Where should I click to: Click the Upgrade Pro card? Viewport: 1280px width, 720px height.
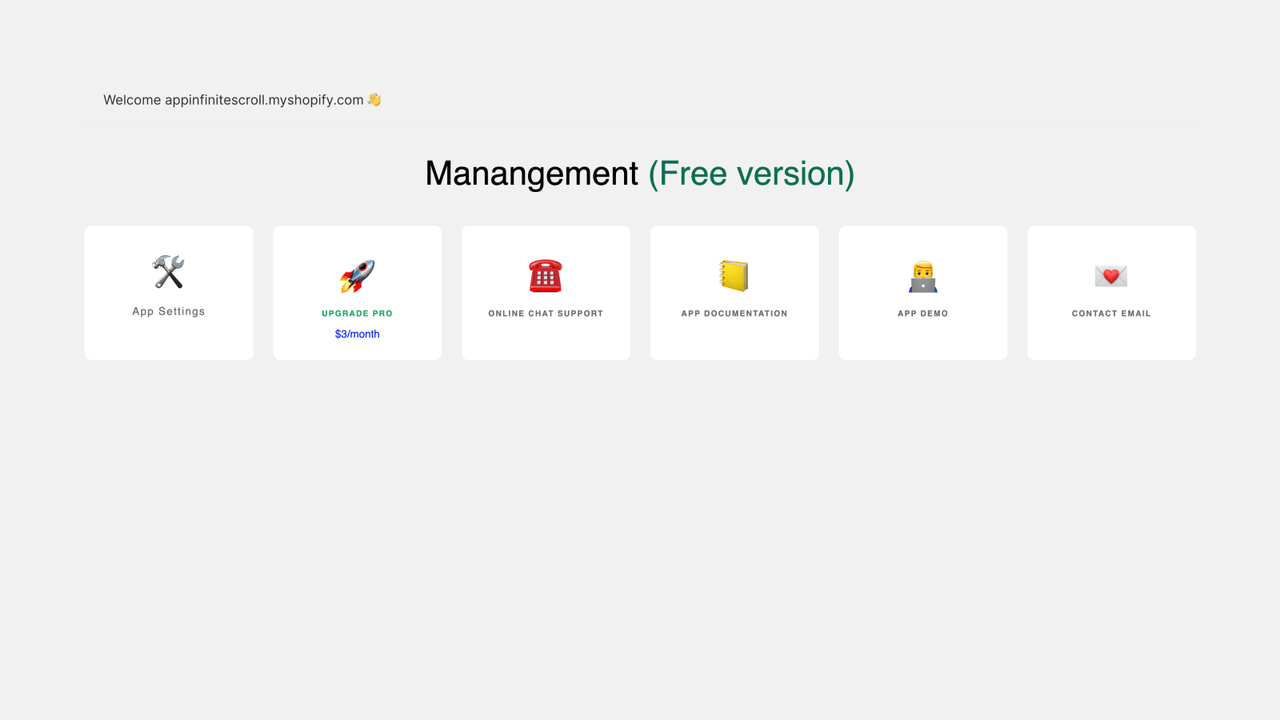(357, 292)
